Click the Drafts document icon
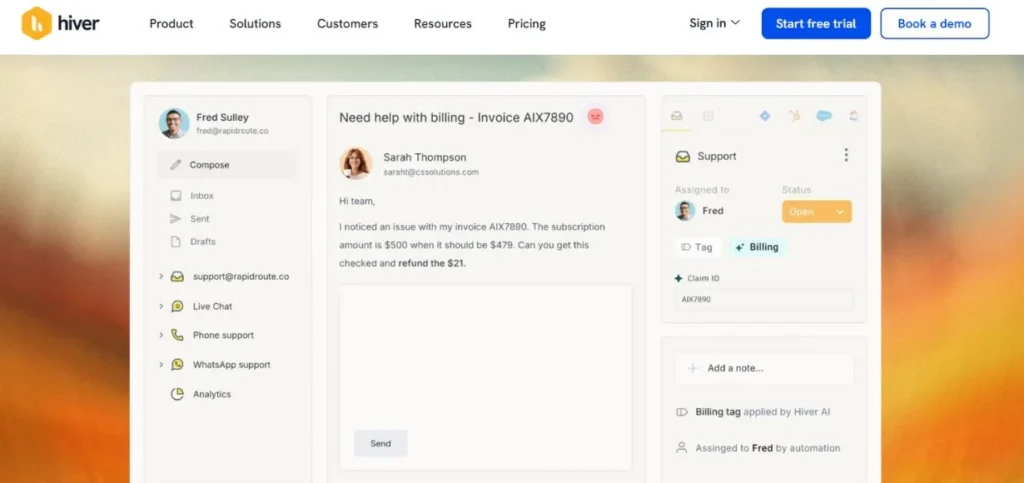 175,242
